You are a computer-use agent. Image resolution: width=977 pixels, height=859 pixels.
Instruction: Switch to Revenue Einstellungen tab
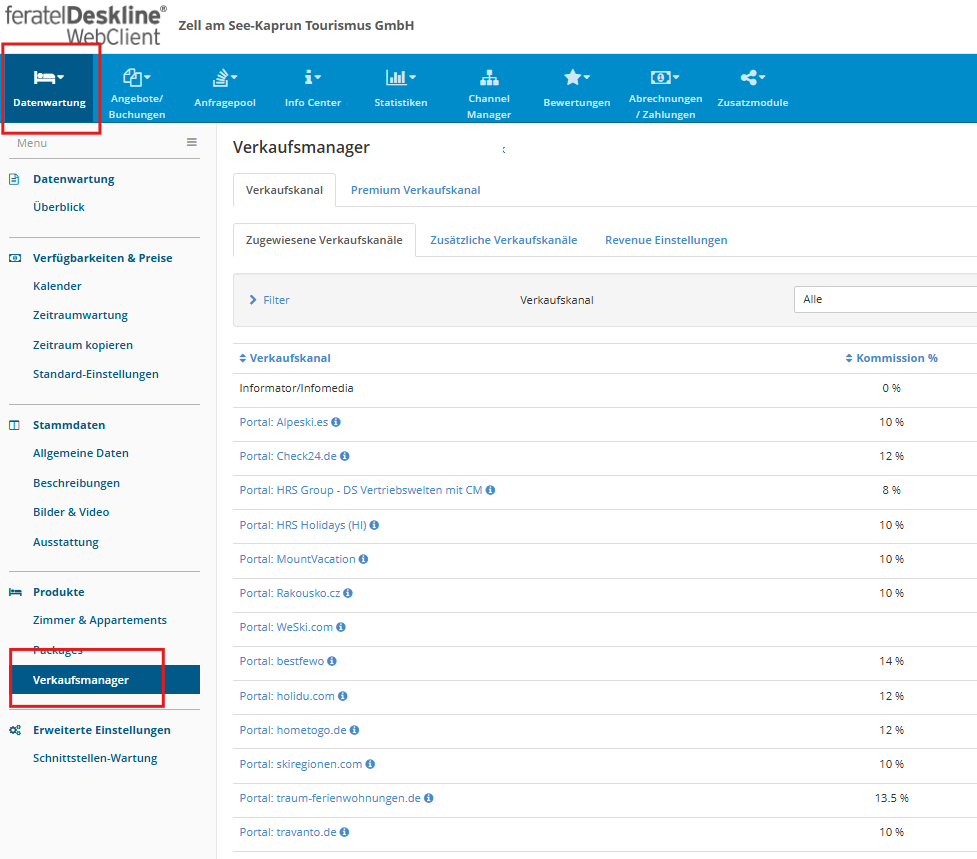pyautogui.click(x=666, y=240)
